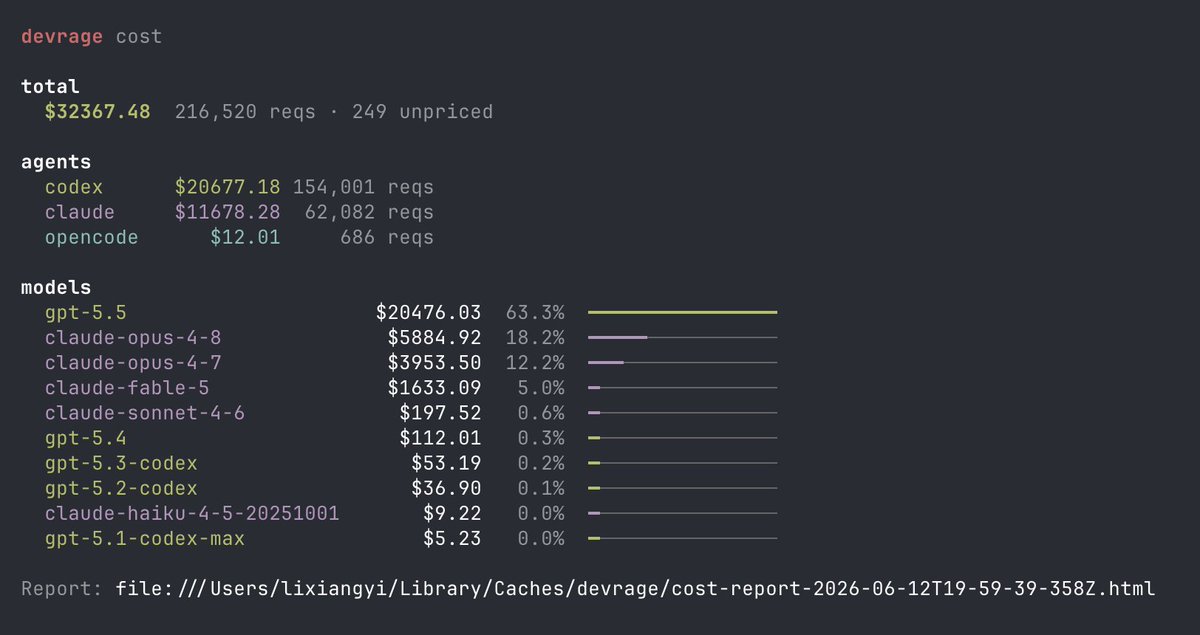Screen dimensions: 1200x635
Task: Click the $112.01 cost value
Action: pyautogui.click(x=440, y=438)
